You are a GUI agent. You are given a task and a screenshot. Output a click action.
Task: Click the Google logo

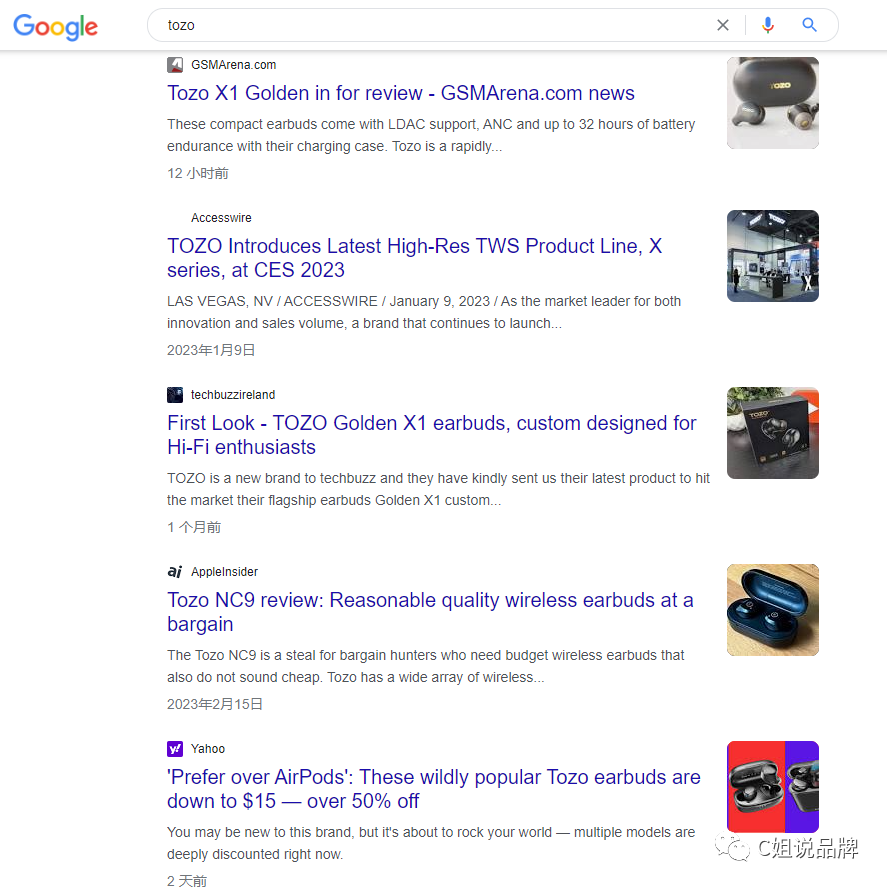pos(55,27)
